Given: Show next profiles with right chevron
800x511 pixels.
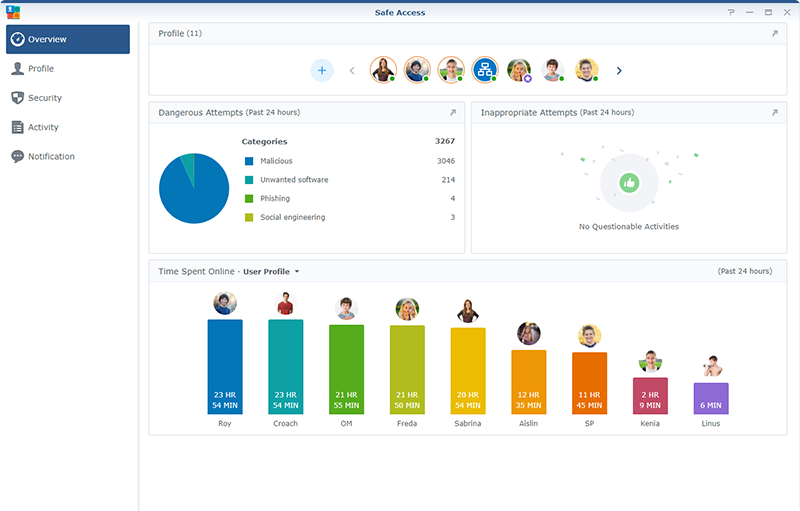Looking at the screenshot, I should [x=619, y=70].
